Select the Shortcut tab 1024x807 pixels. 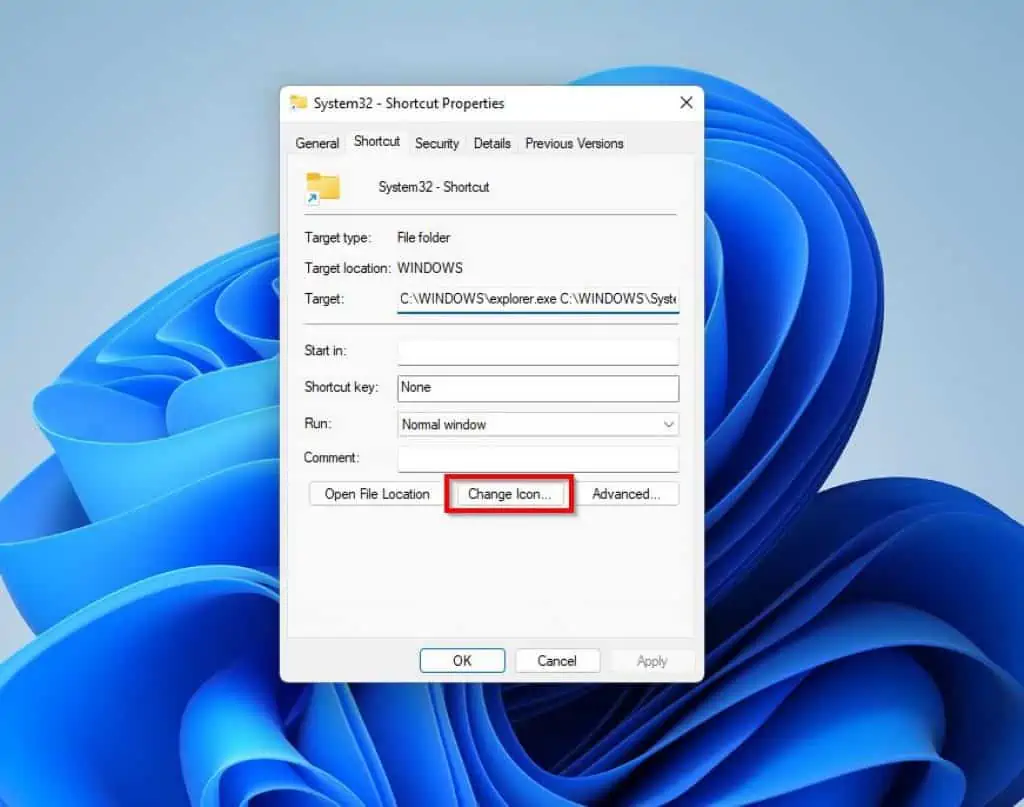coord(377,142)
